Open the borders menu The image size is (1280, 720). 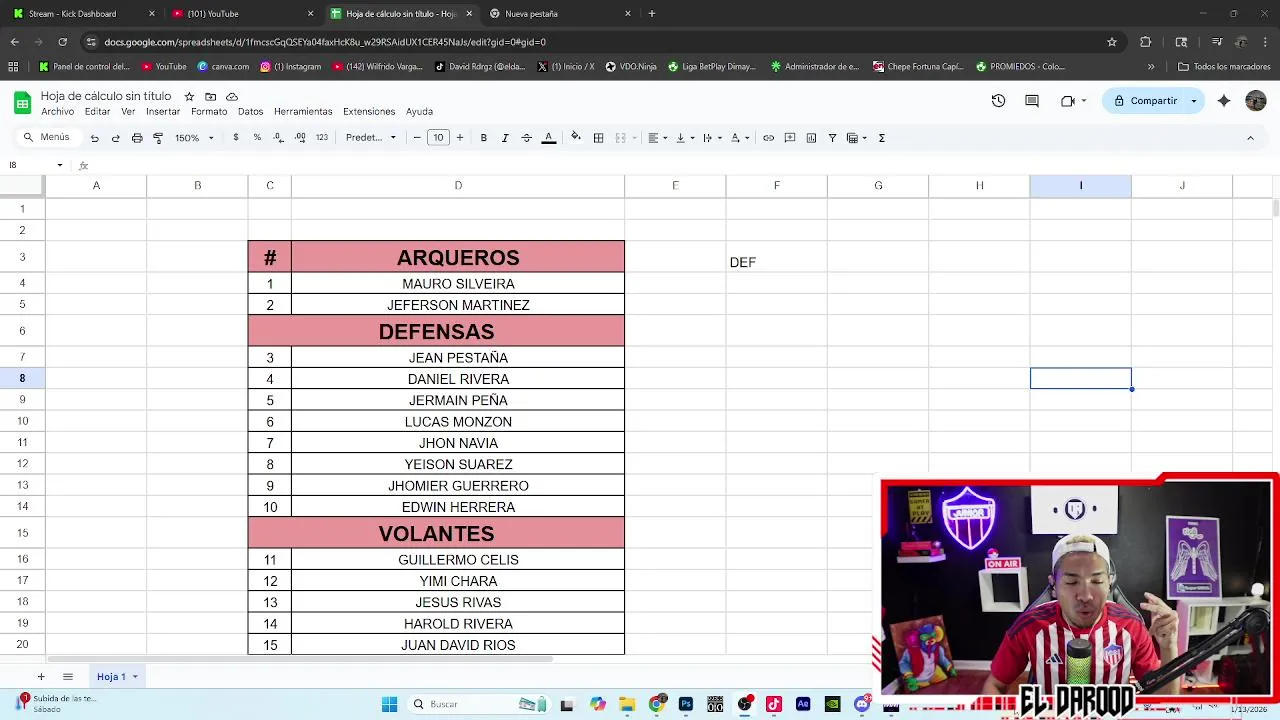[x=598, y=138]
